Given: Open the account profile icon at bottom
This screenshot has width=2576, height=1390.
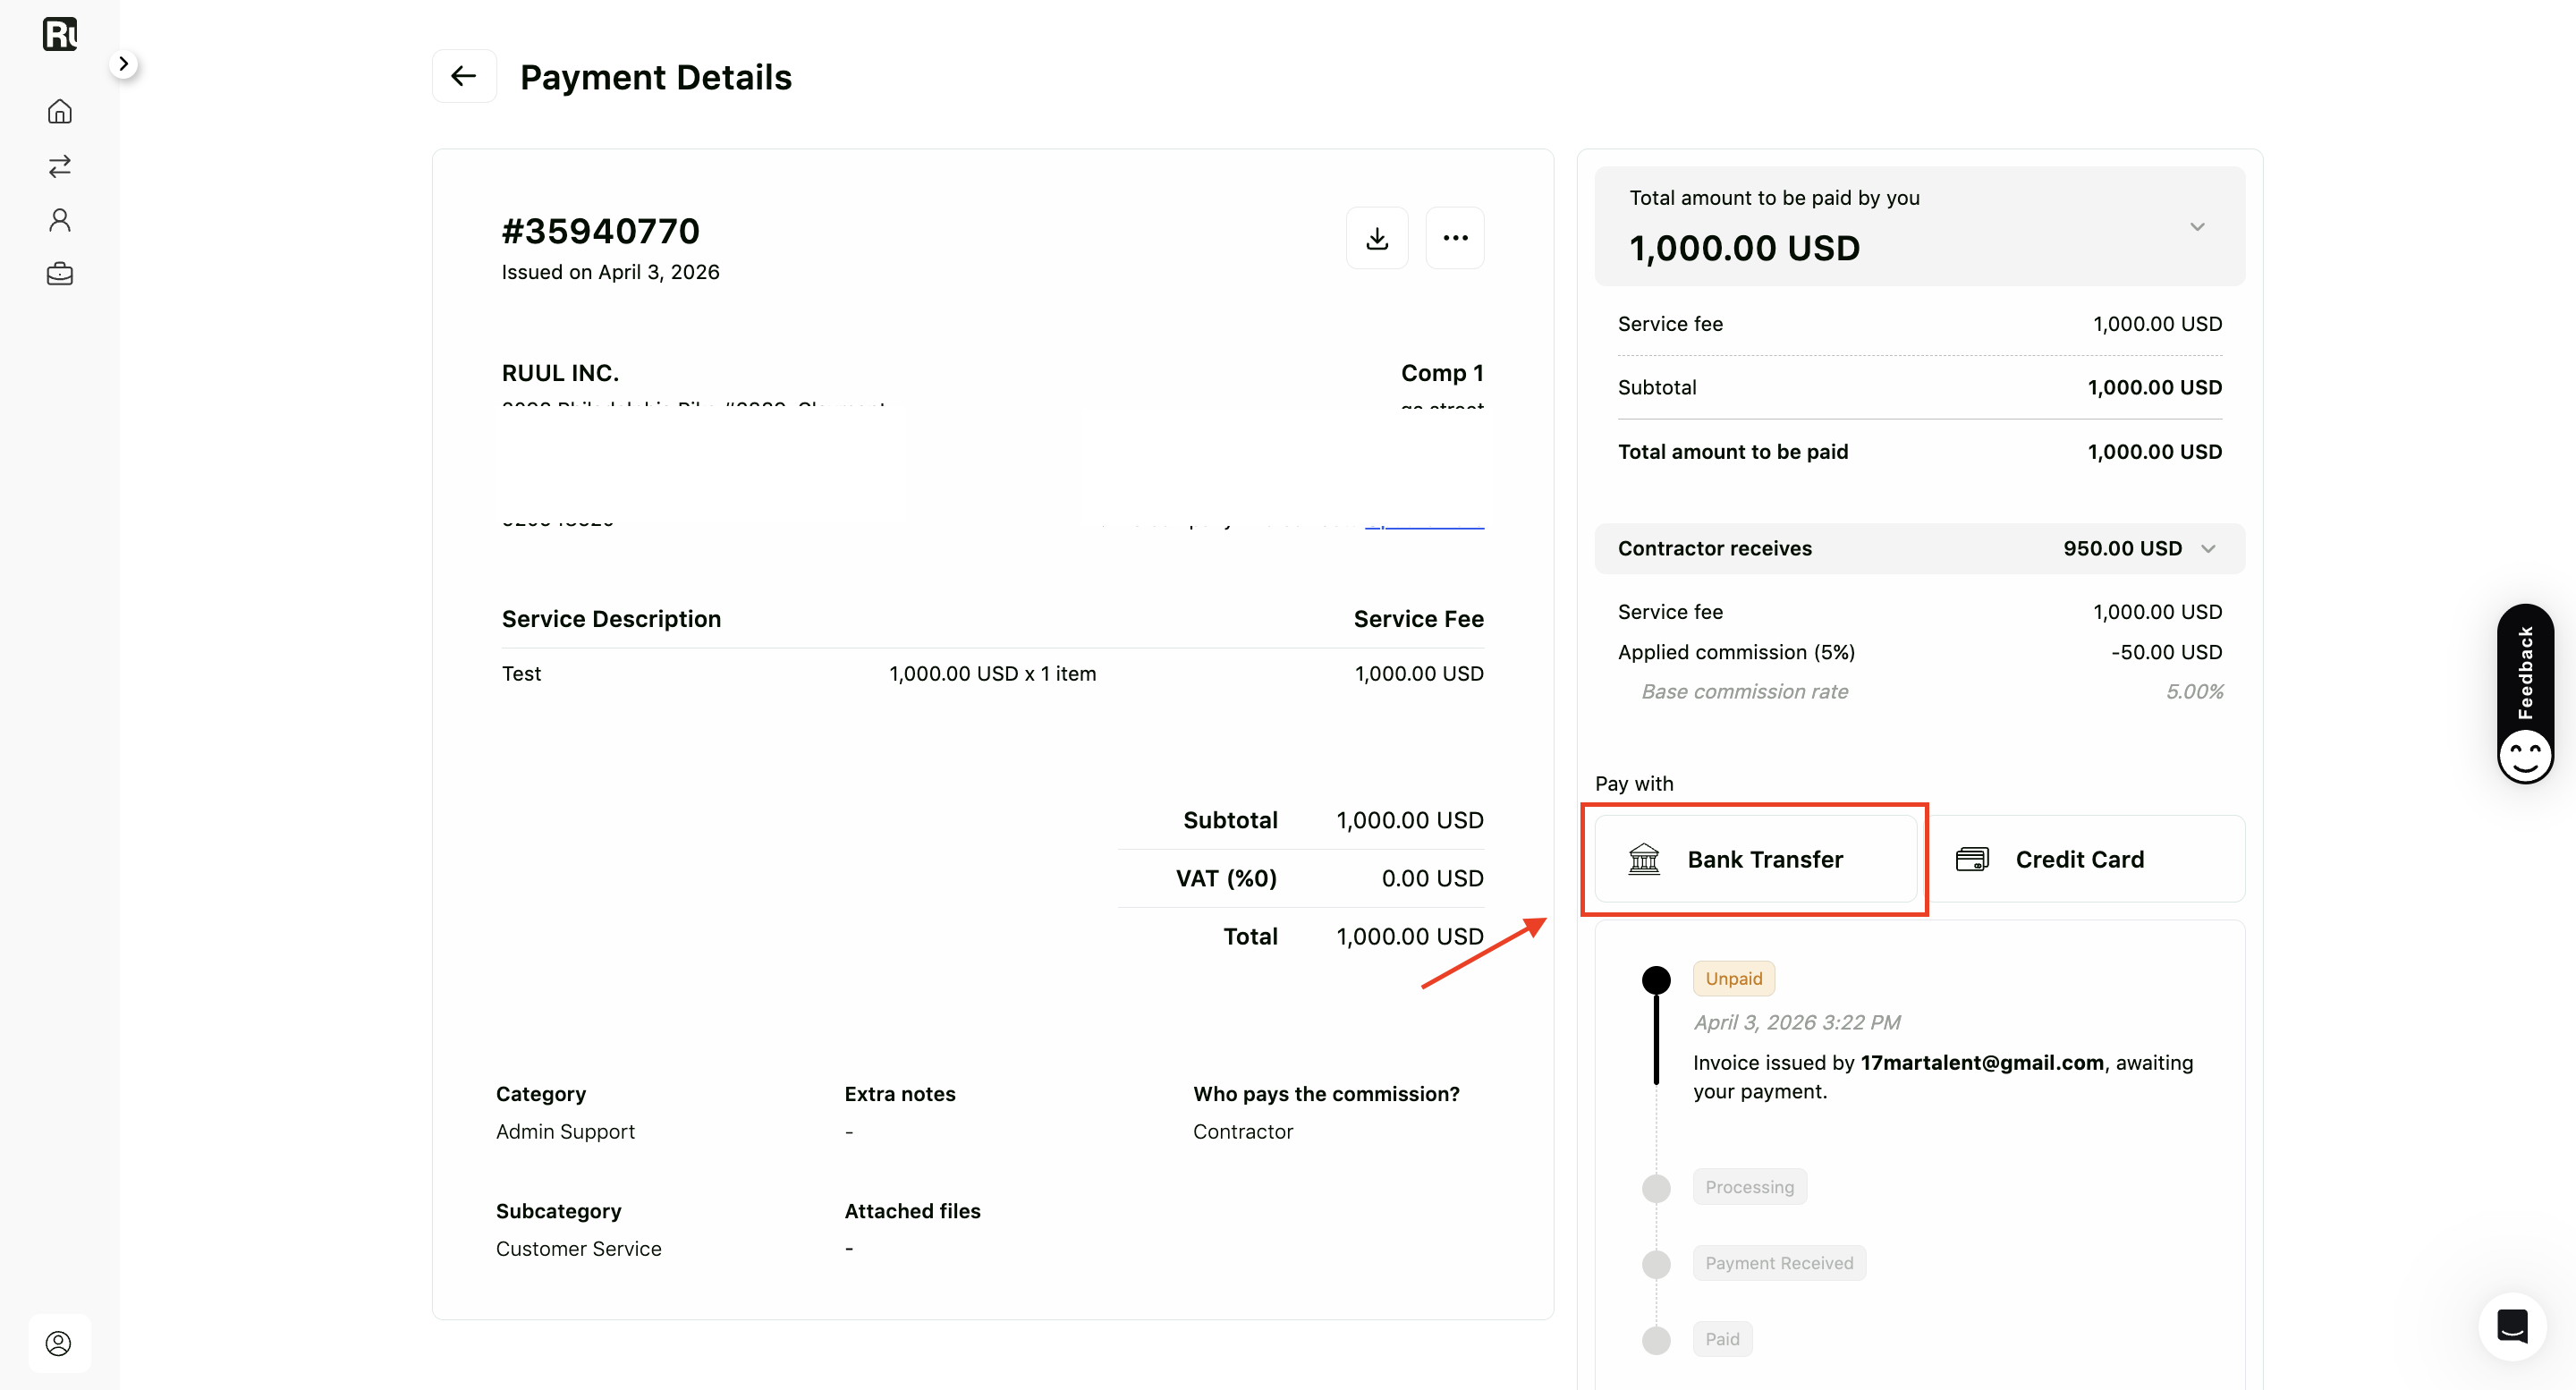Looking at the screenshot, I should [59, 1343].
